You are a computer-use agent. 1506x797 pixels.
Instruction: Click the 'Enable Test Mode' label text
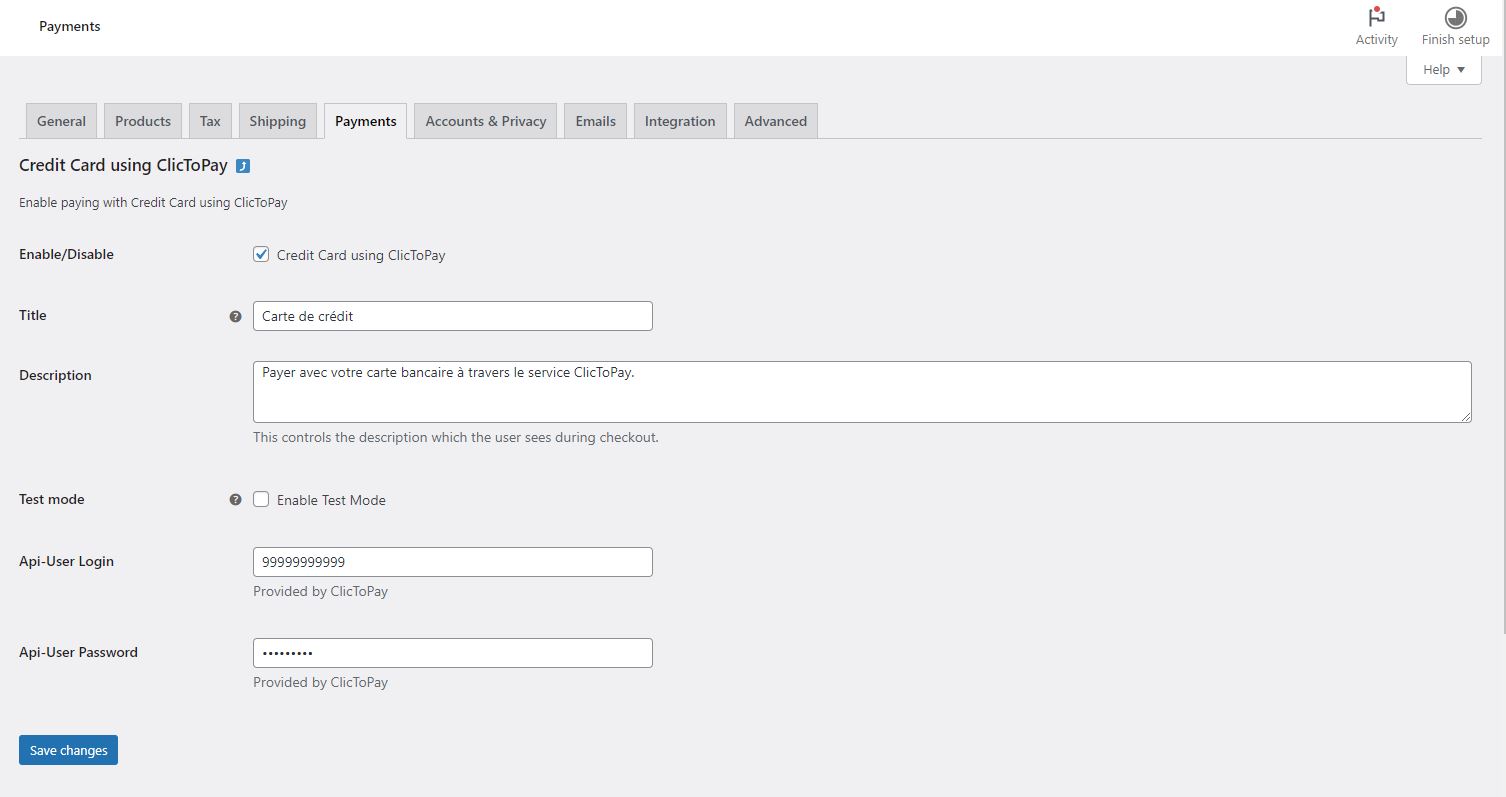point(331,500)
